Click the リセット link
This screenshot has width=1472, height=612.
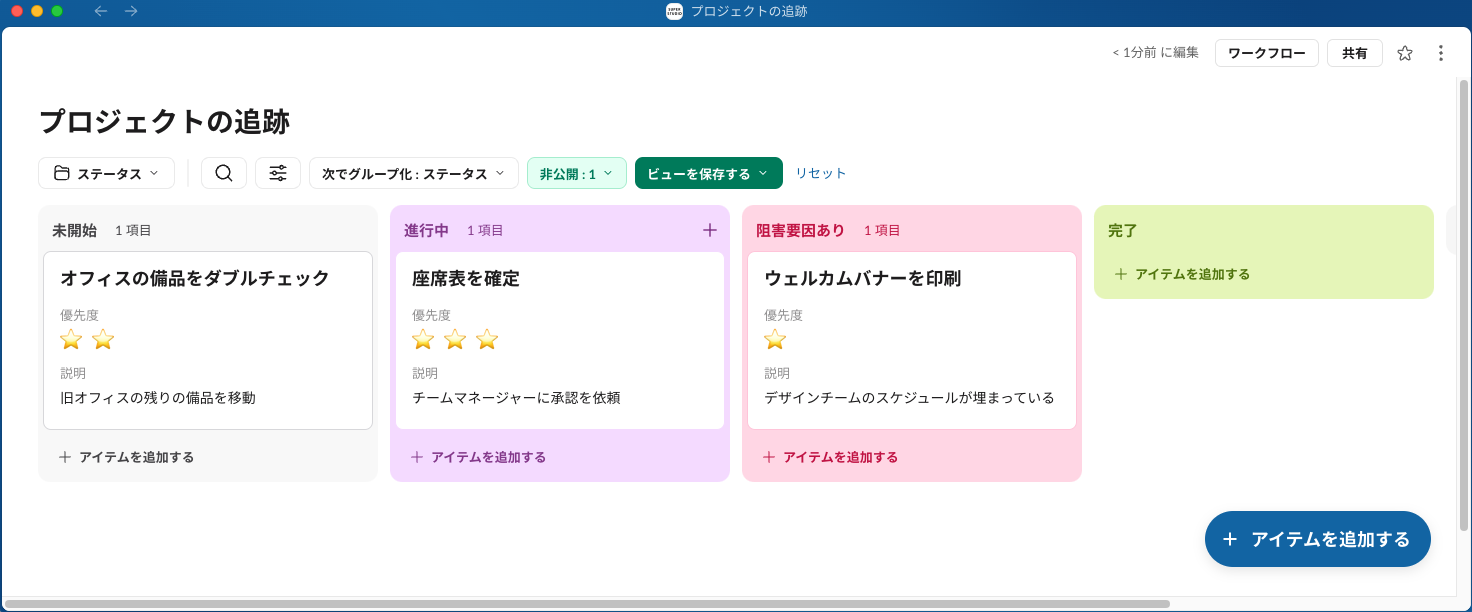[x=820, y=172]
